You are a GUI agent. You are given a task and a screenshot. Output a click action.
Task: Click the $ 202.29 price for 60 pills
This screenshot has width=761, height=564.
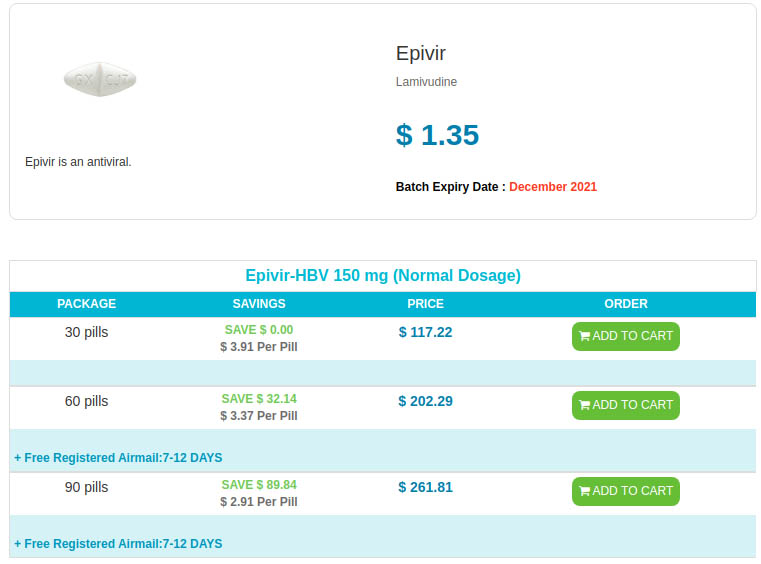point(425,401)
